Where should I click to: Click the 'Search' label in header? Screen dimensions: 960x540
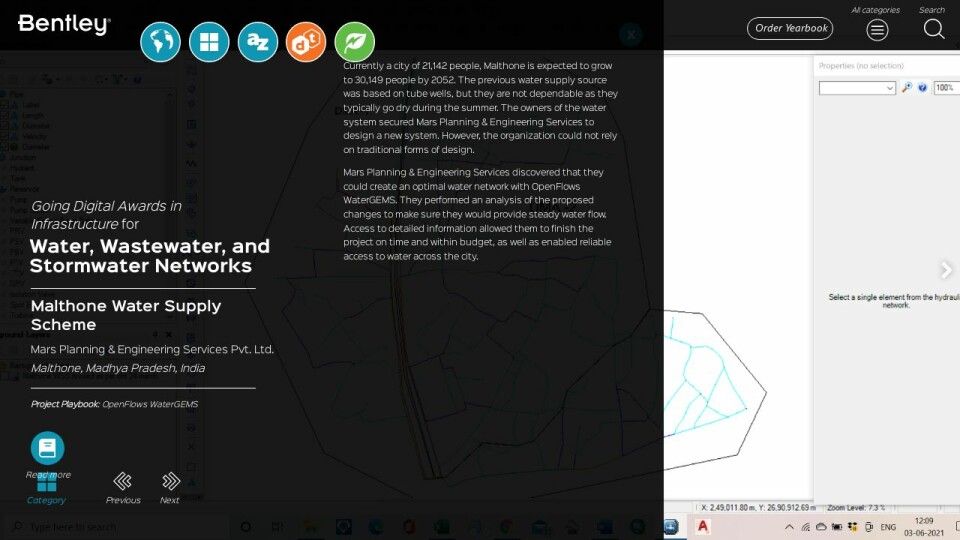(932, 10)
